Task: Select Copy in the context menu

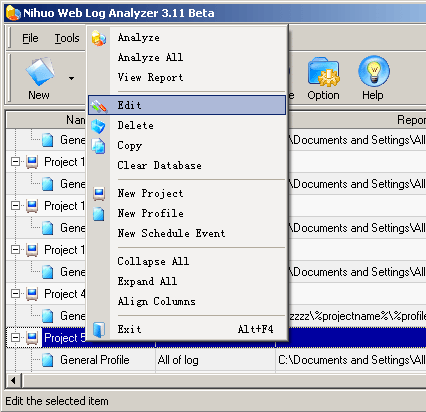Action: (187, 146)
